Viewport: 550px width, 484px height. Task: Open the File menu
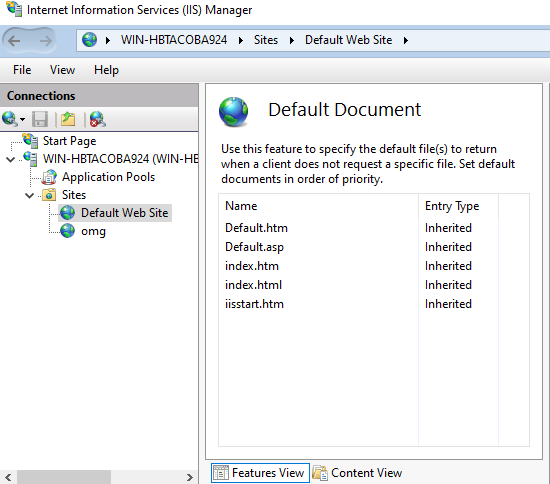point(22,70)
